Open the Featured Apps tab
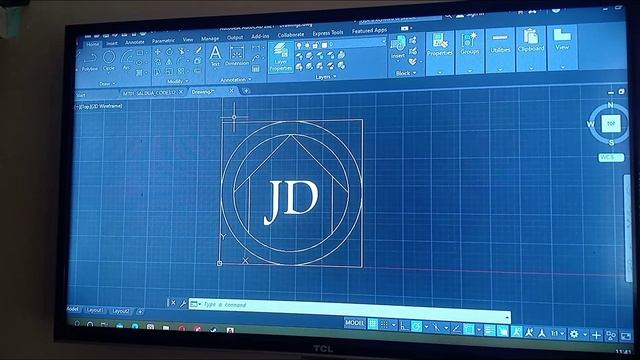 369,31
